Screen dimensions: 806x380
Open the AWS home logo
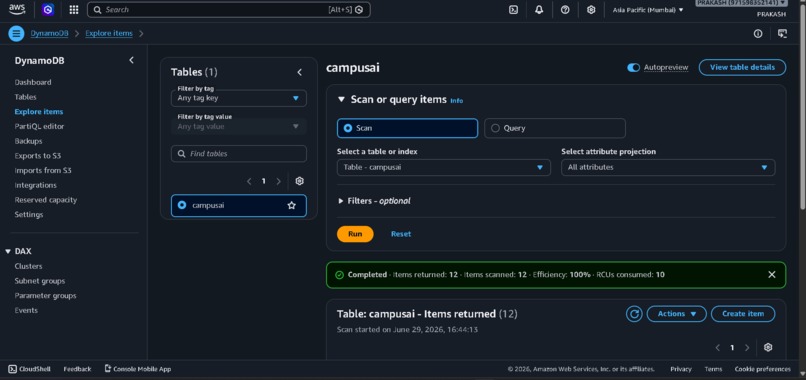(16, 9)
